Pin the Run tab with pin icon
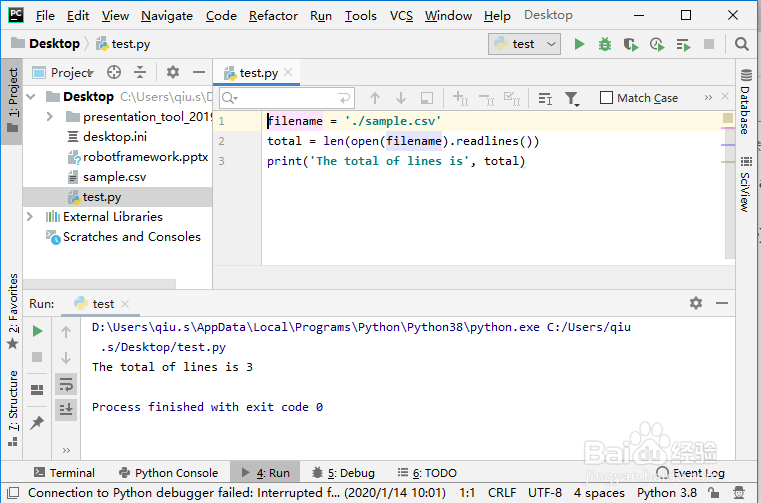Viewport: 761px width, 503px height. [x=37, y=422]
